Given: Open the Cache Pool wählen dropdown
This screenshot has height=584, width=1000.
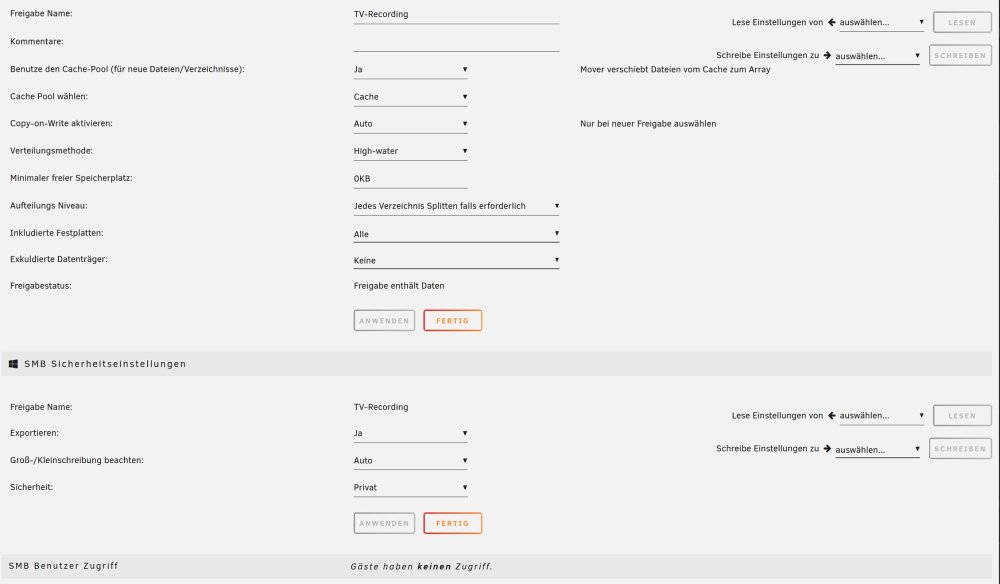Looking at the screenshot, I should (410, 97).
